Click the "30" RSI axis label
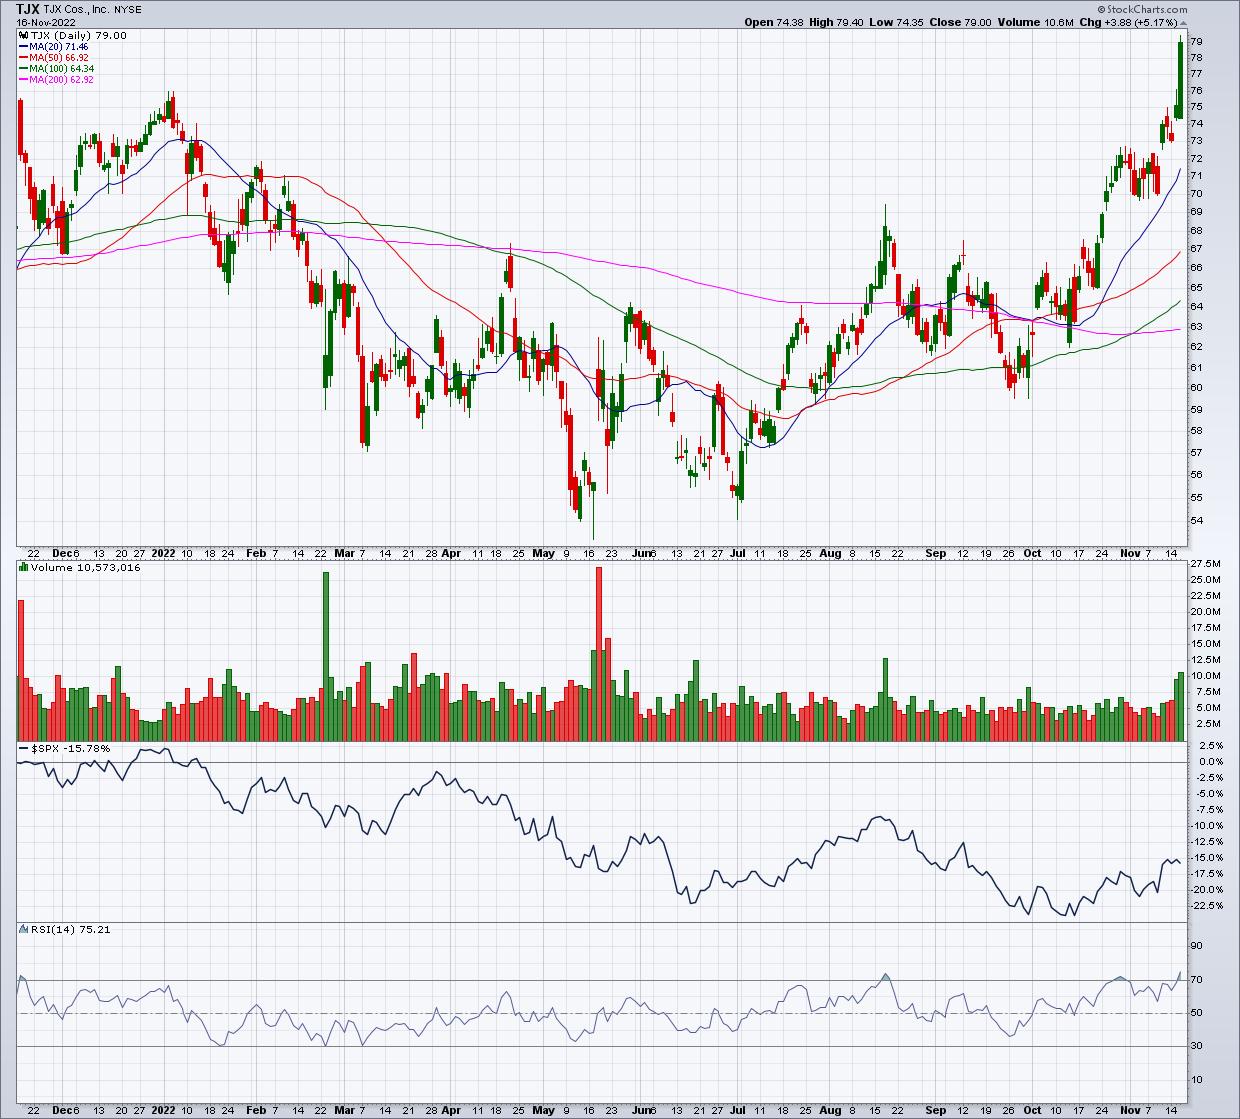The height and width of the screenshot is (1119, 1240). [x=1198, y=1045]
